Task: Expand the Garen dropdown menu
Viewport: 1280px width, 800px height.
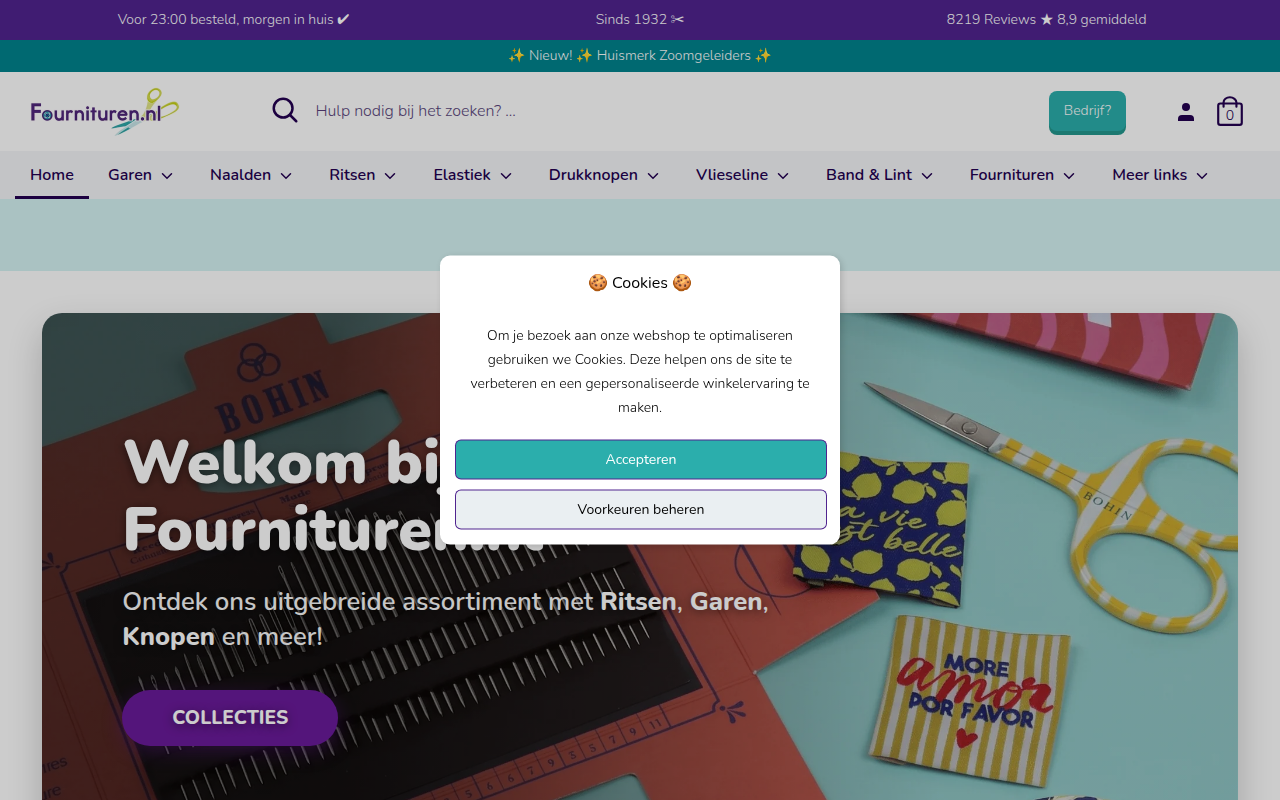Action: coord(141,175)
